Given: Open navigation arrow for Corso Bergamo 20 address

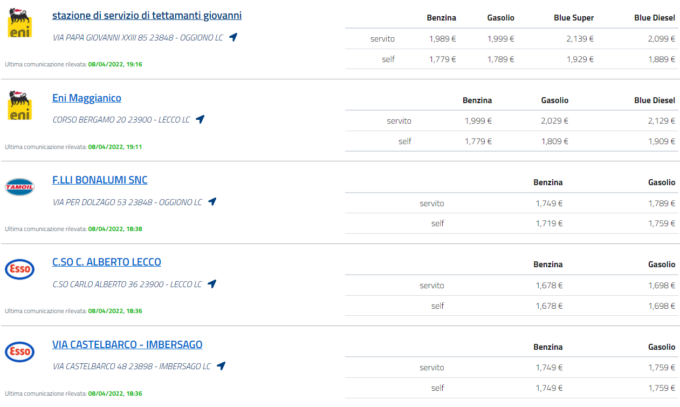Looking at the screenshot, I should tap(200, 119).
